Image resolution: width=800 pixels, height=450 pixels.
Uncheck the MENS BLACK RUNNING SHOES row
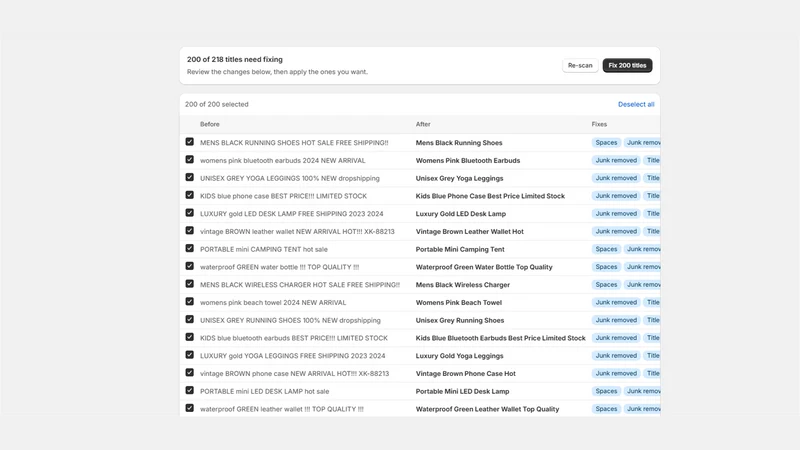[190, 142]
